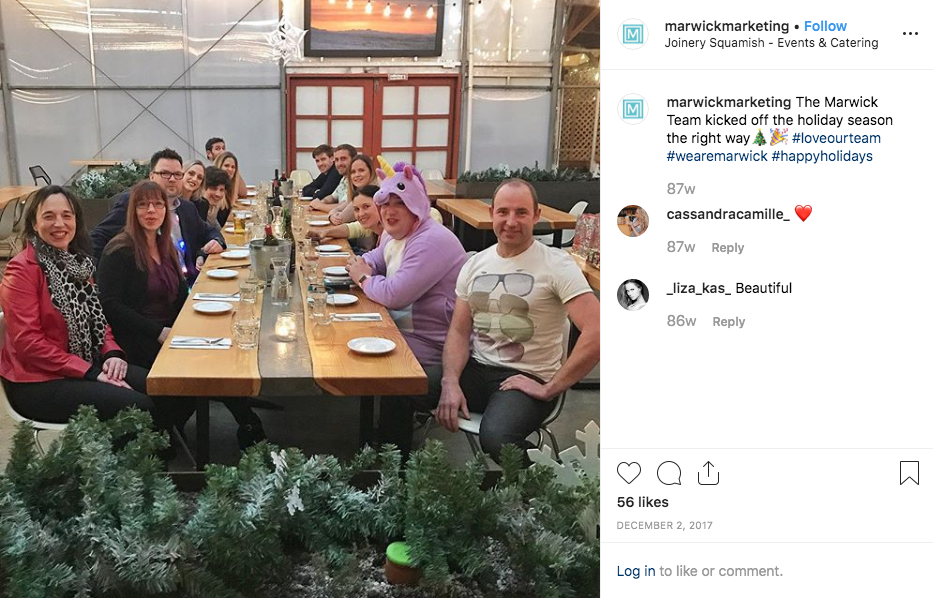Viewport: 933px width, 598px height.
Task: View the 56 likes list
Action: (643, 502)
